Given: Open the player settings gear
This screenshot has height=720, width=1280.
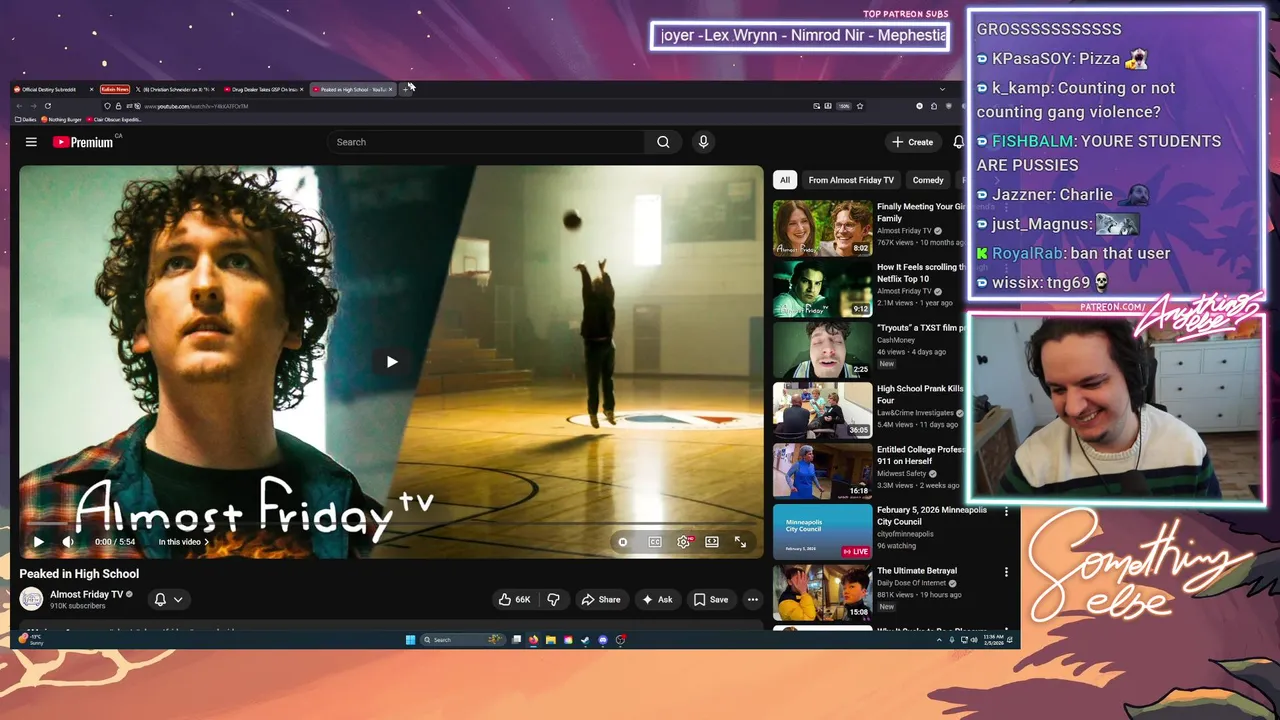Looking at the screenshot, I should 684,542.
